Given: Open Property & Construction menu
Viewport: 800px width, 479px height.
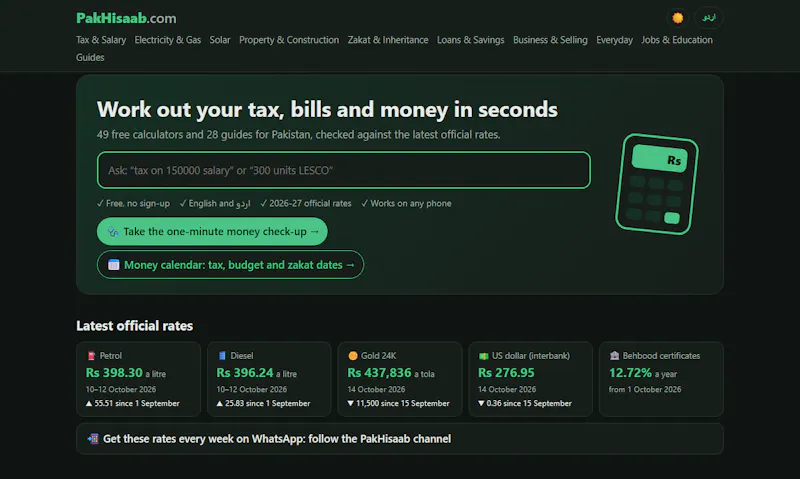Looking at the screenshot, I should tap(289, 40).
